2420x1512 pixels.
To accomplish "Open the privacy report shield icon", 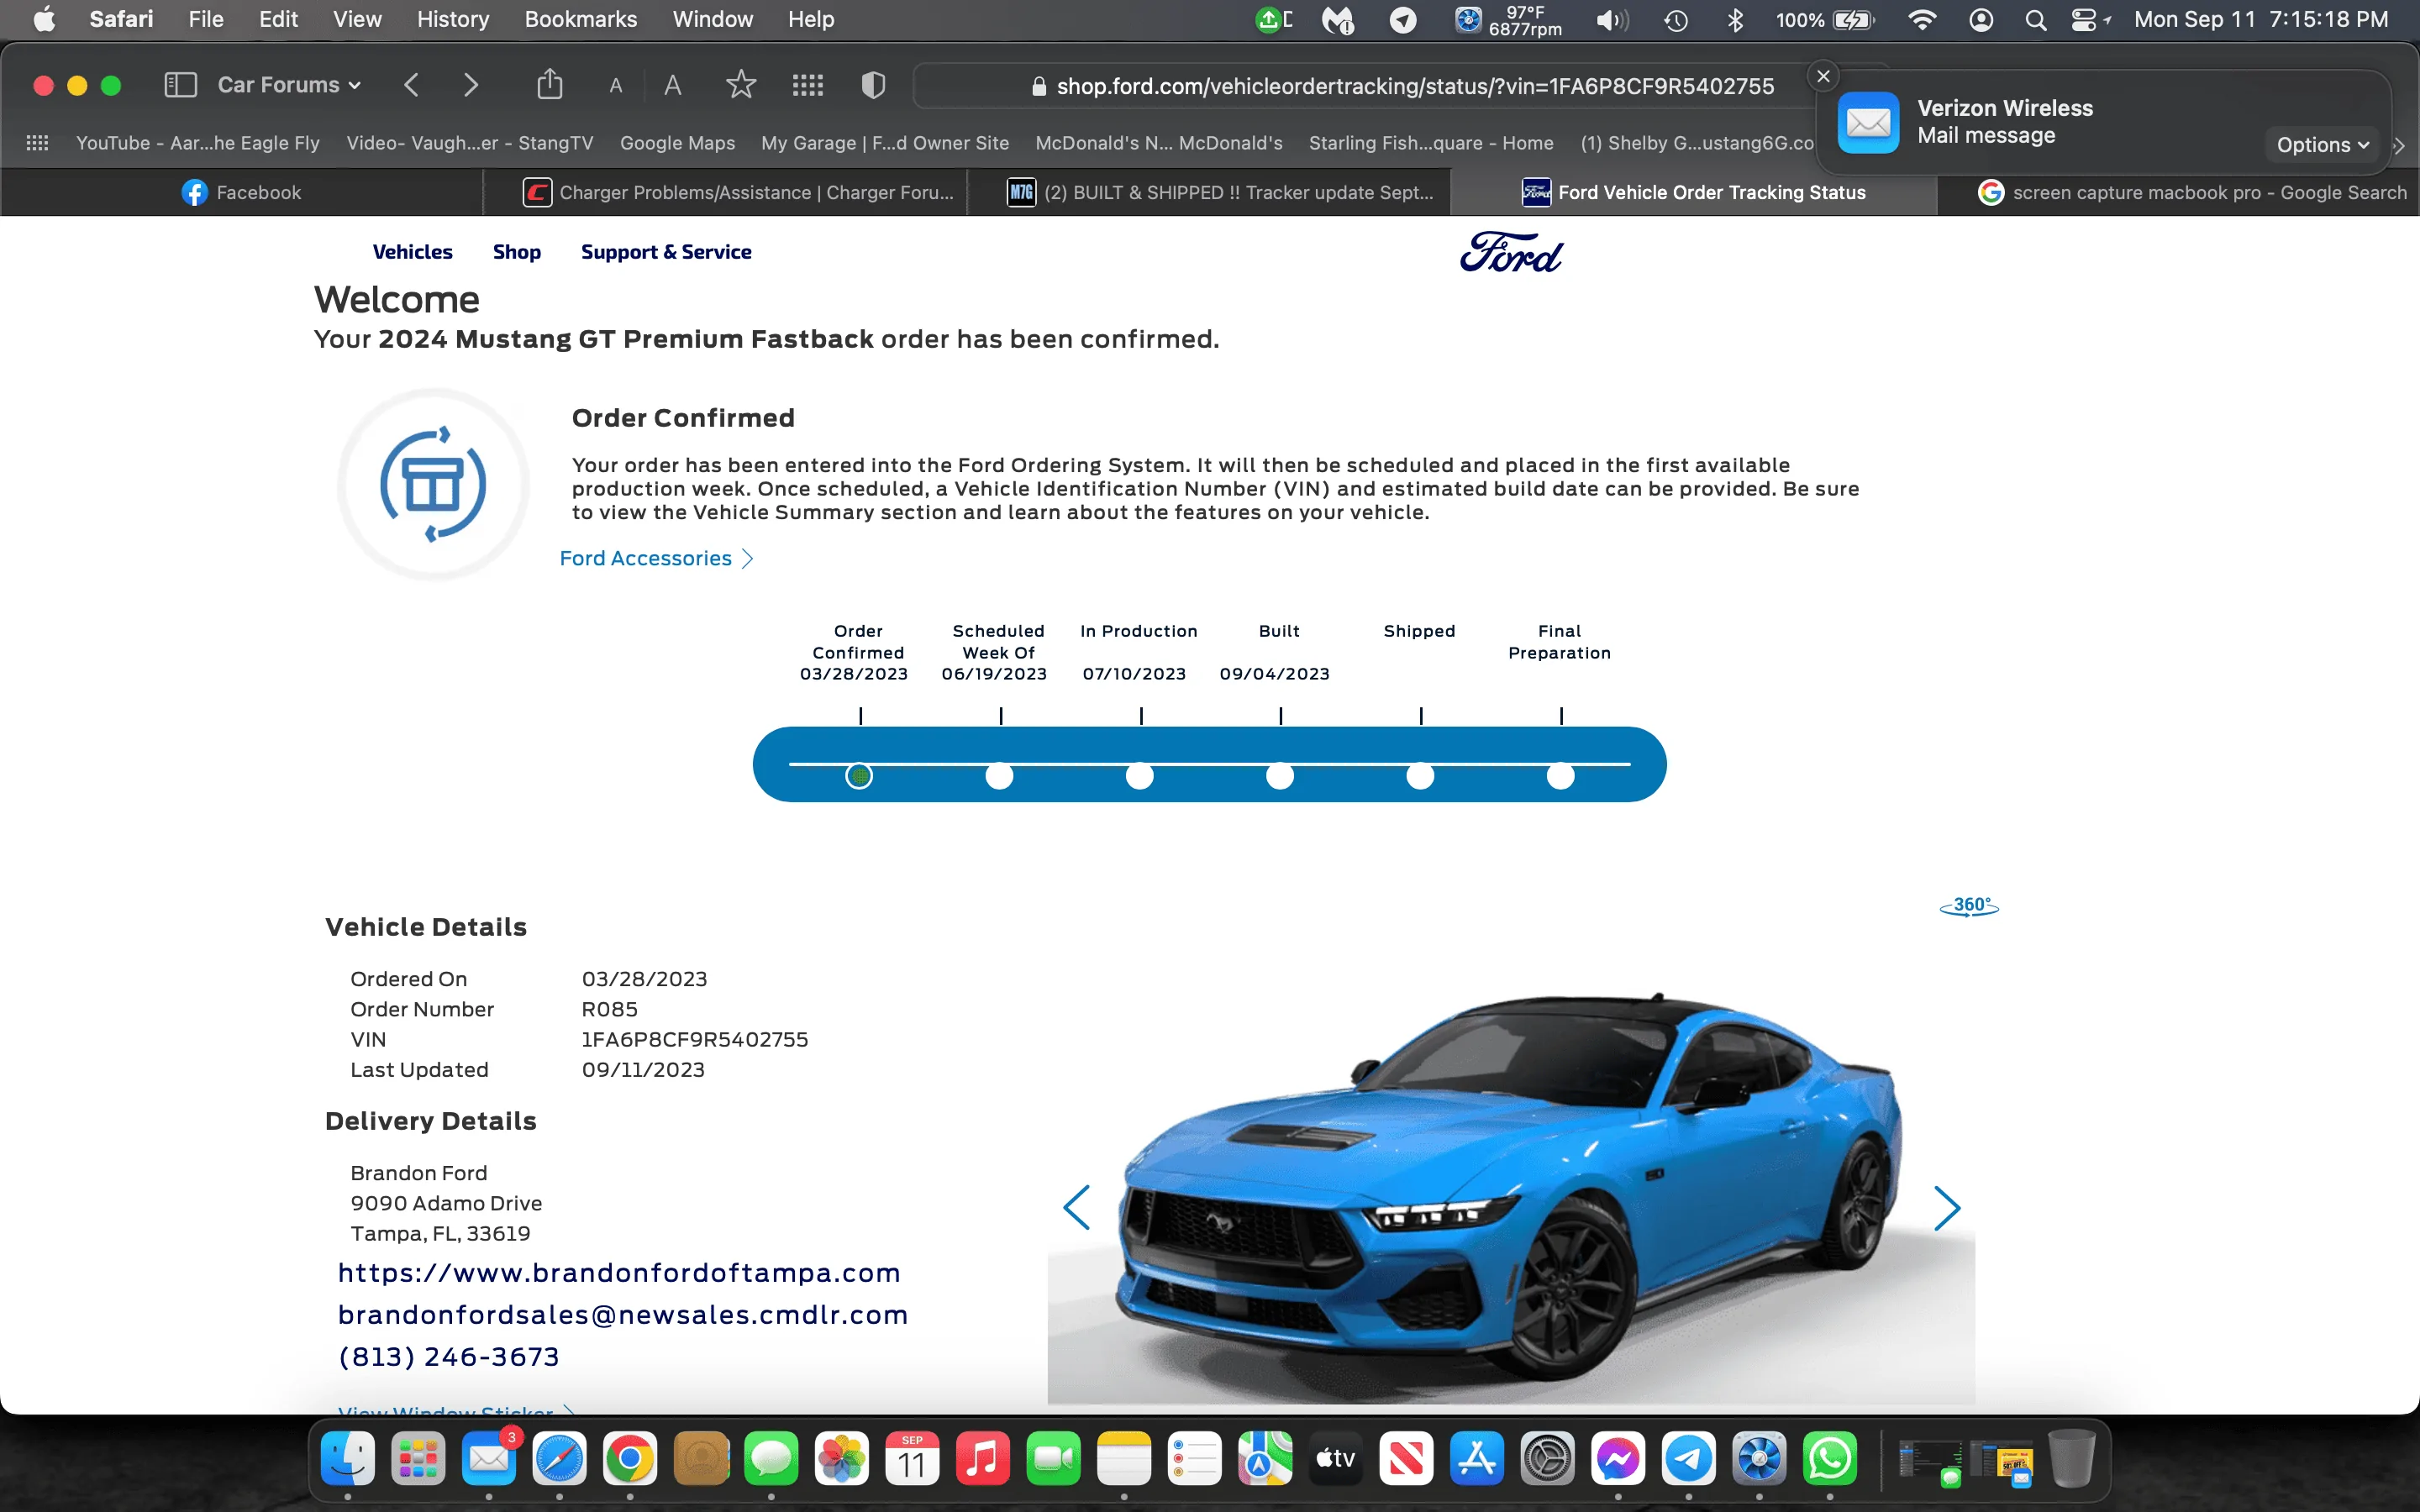I will [873, 85].
